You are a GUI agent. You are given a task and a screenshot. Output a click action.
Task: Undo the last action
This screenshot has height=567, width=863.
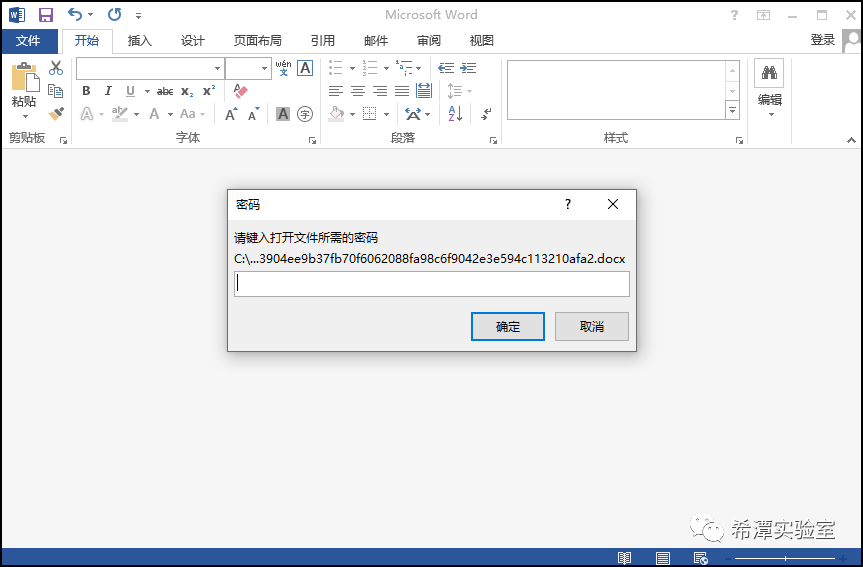pos(75,14)
